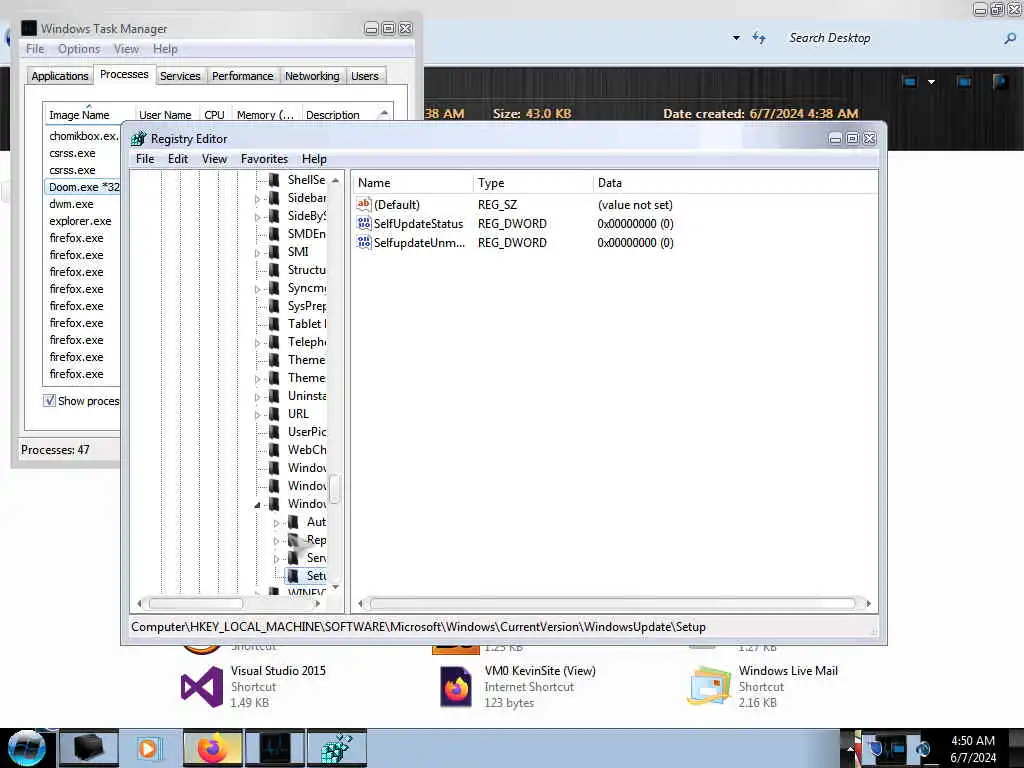Click the SelfUpdateStatus DWORD value icon

tap(364, 223)
